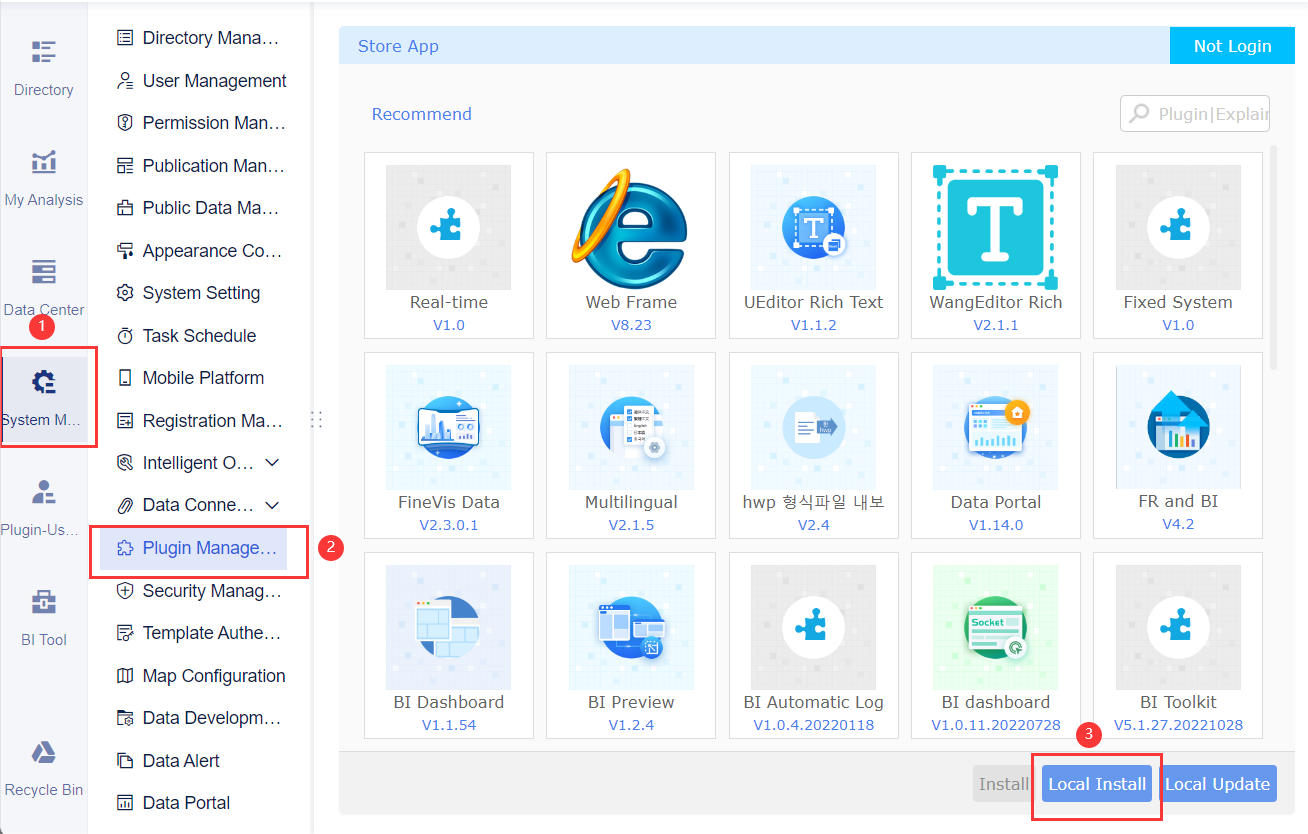Collapse the left menu panel handle
The image size is (1308, 834).
pyautogui.click(x=316, y=420)
